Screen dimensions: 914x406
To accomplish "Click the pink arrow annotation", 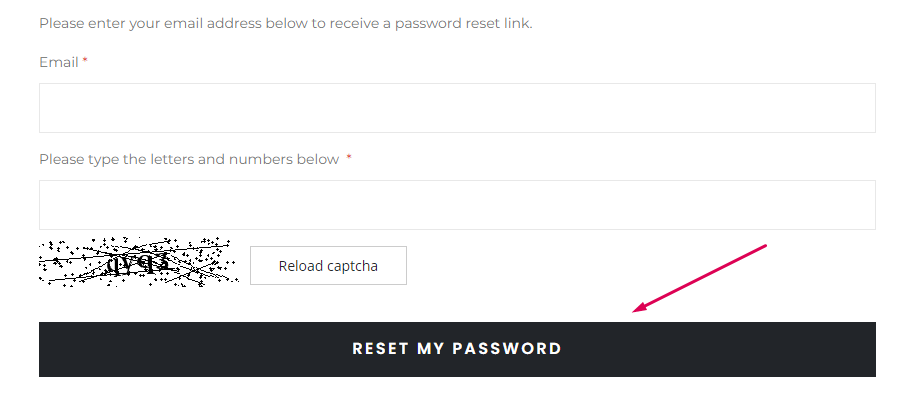I will (x=699, y=278).
